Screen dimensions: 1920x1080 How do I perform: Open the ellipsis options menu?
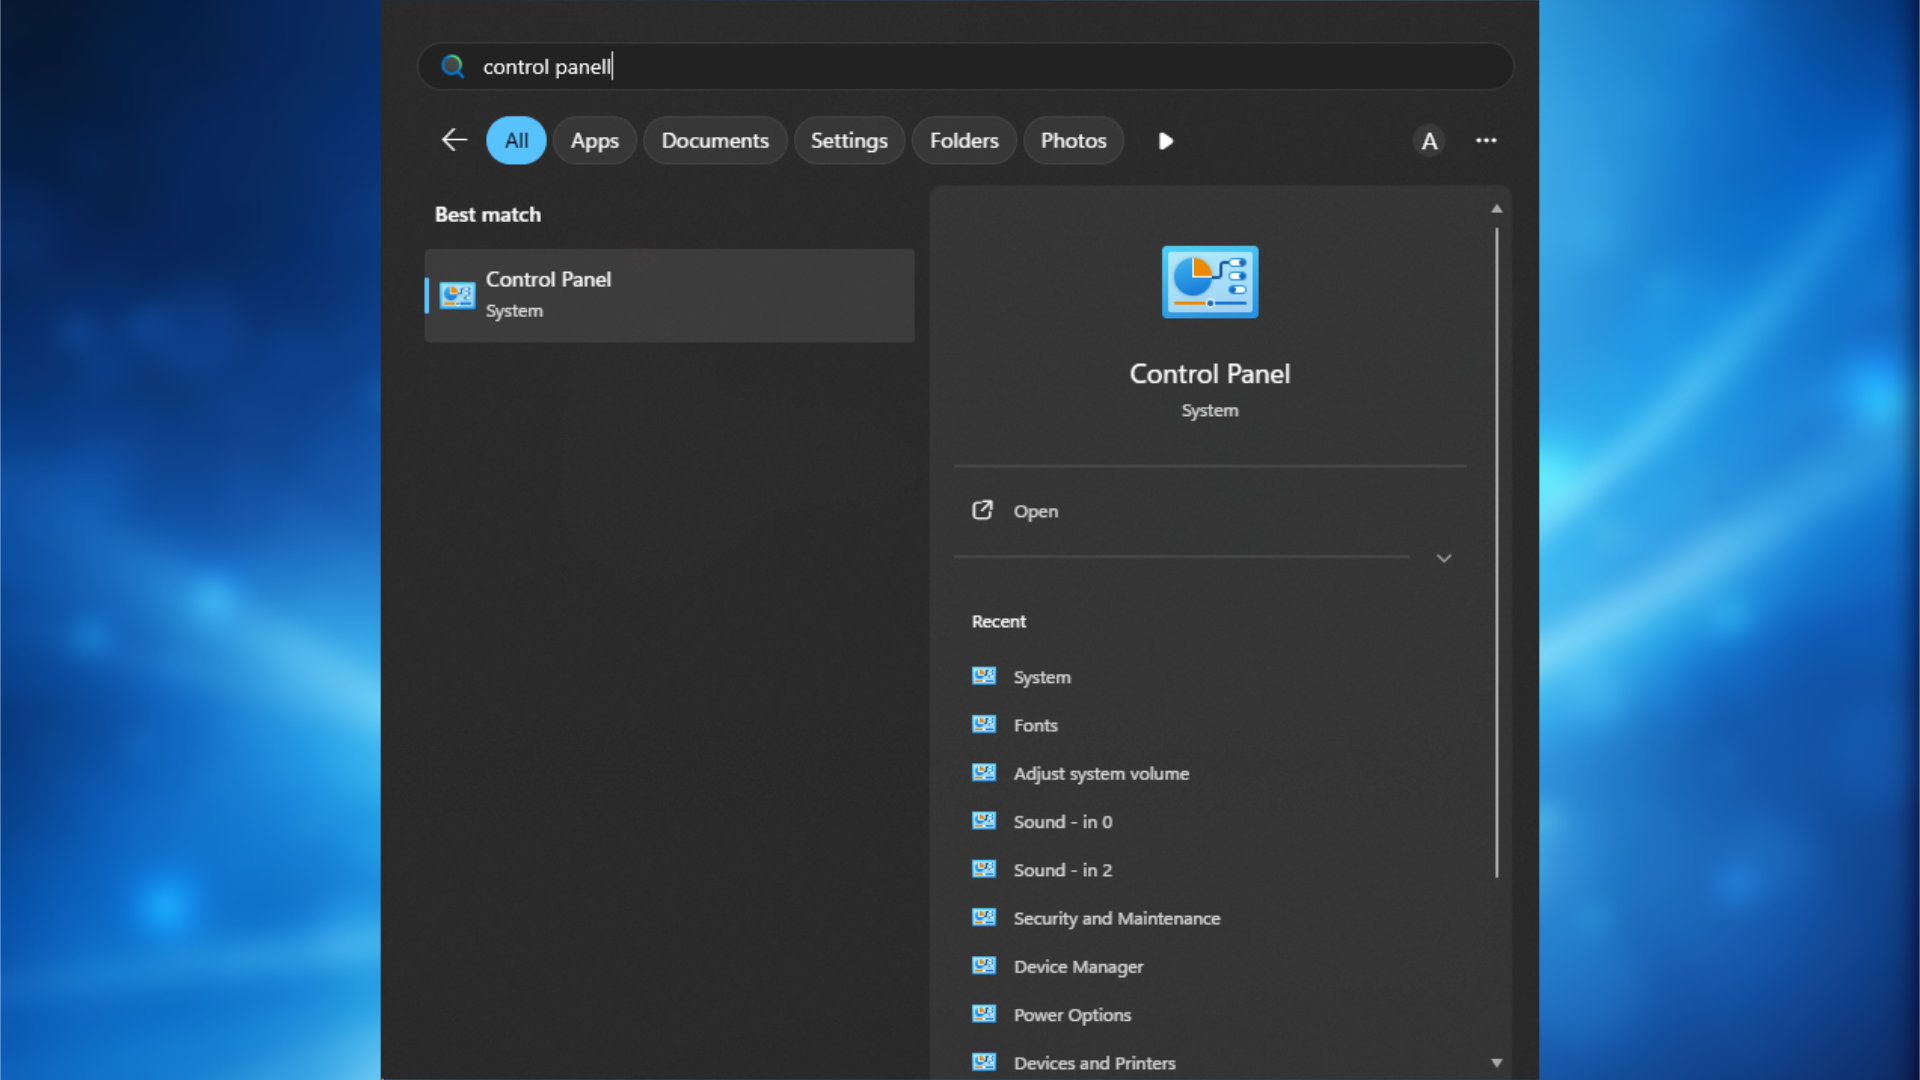pos(1486,141)
